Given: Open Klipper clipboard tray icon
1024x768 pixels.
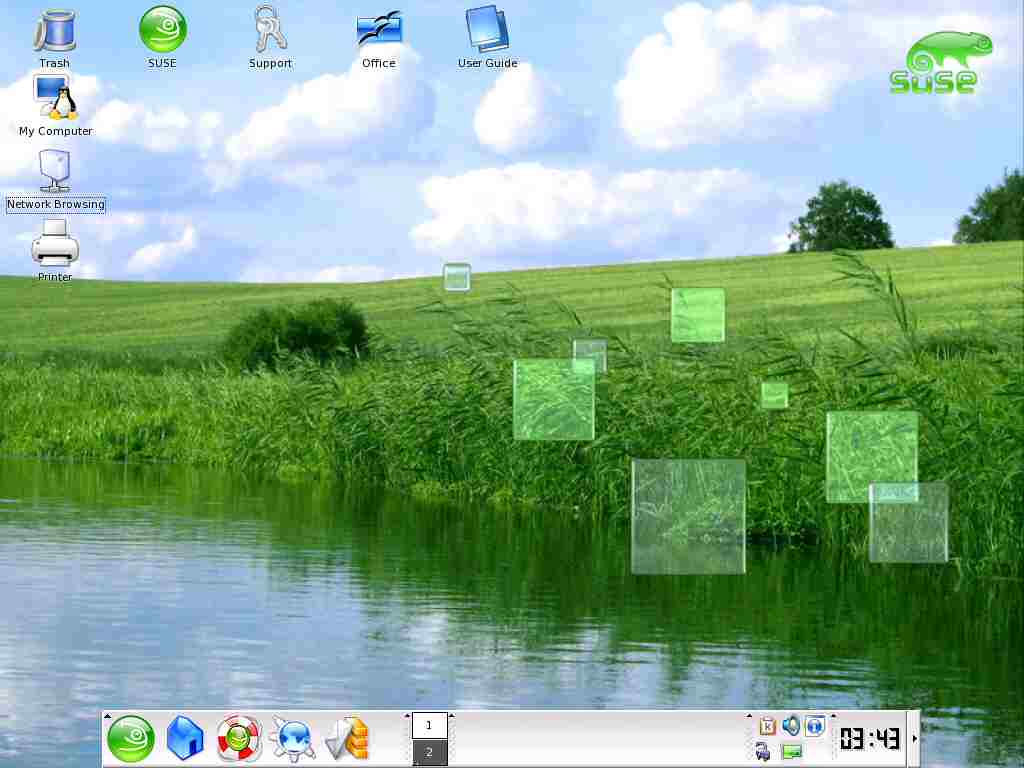Looking at the screenshot, I should pos(768,727).
